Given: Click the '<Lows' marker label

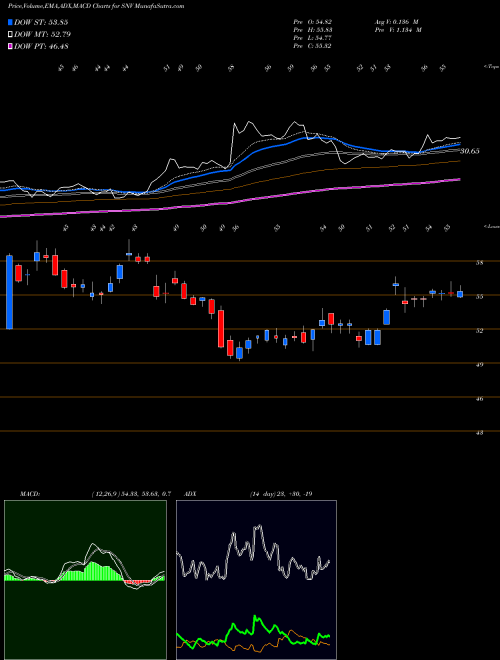Looking at the screenshot, I should pos(491,226).
